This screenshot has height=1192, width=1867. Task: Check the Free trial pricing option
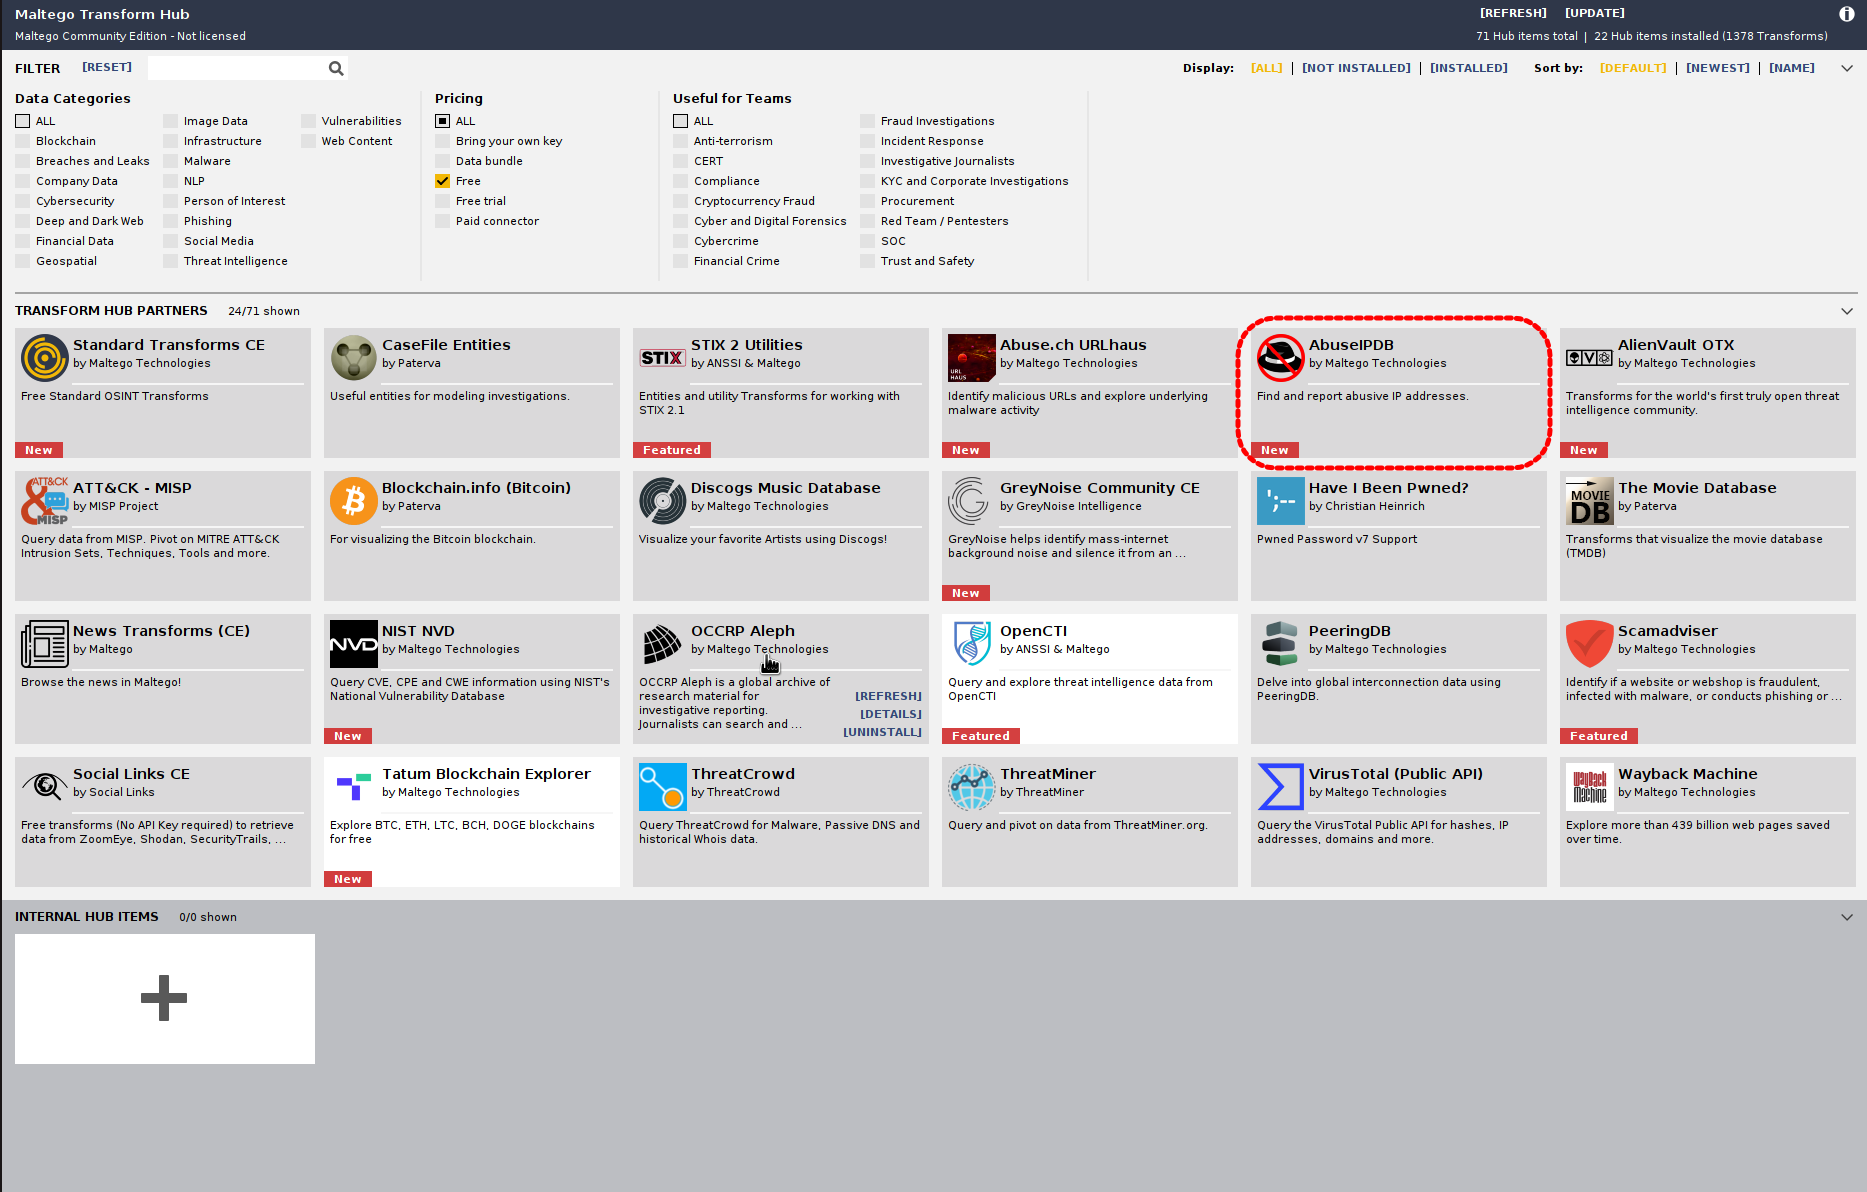(x=442, y=201)
